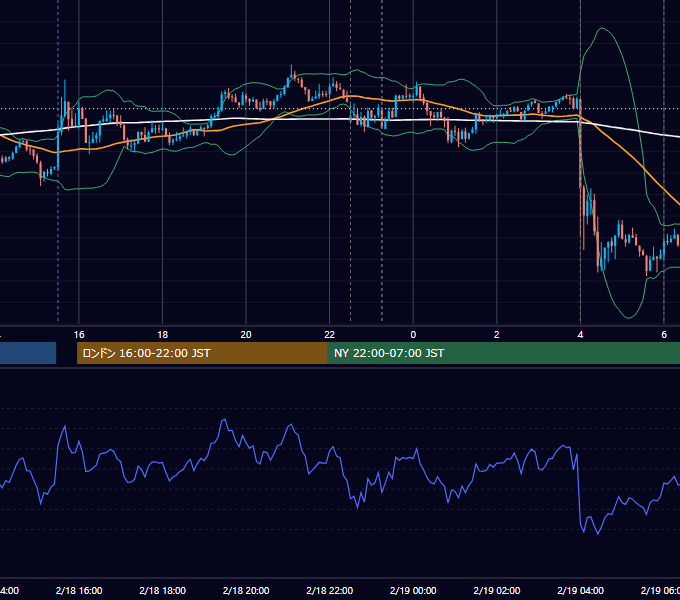Viewport: 680px width, 600px height.
Task: Click the 2/19 00:00 time label
Action: click(413, 590)
